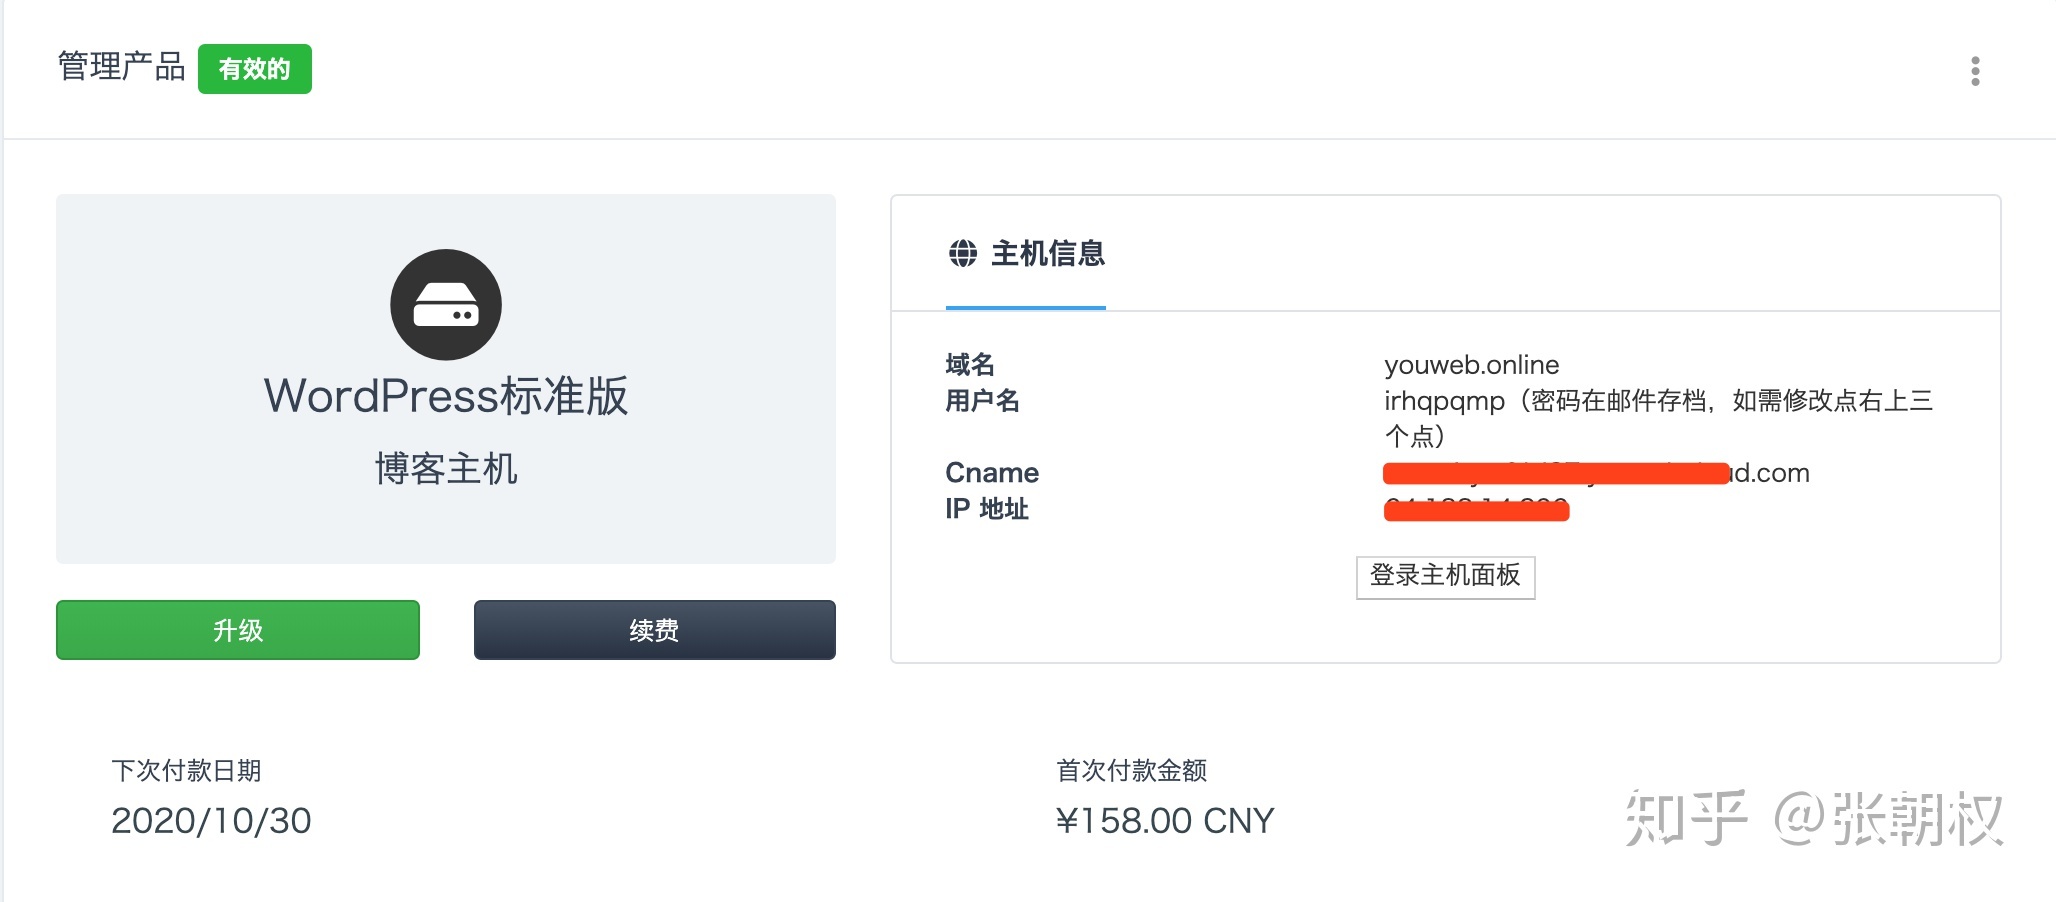
Task: Click the green 升级 upgrade button
Action: (237, 630)
